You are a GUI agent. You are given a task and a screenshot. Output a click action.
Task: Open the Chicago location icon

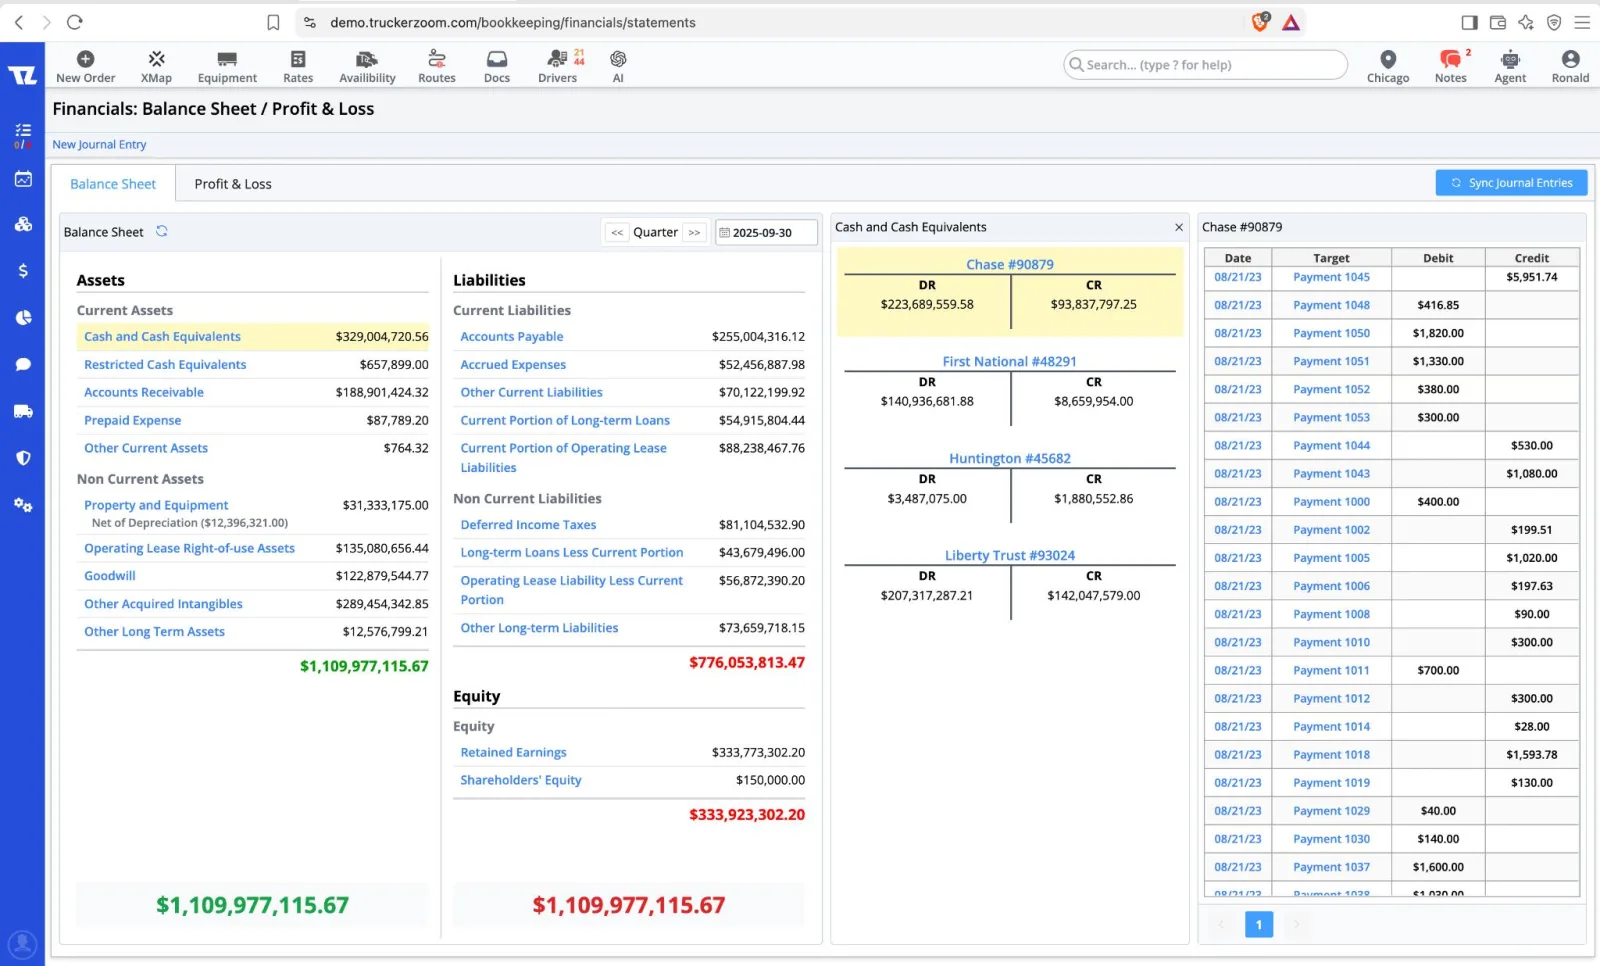(x=1388, y=66)
